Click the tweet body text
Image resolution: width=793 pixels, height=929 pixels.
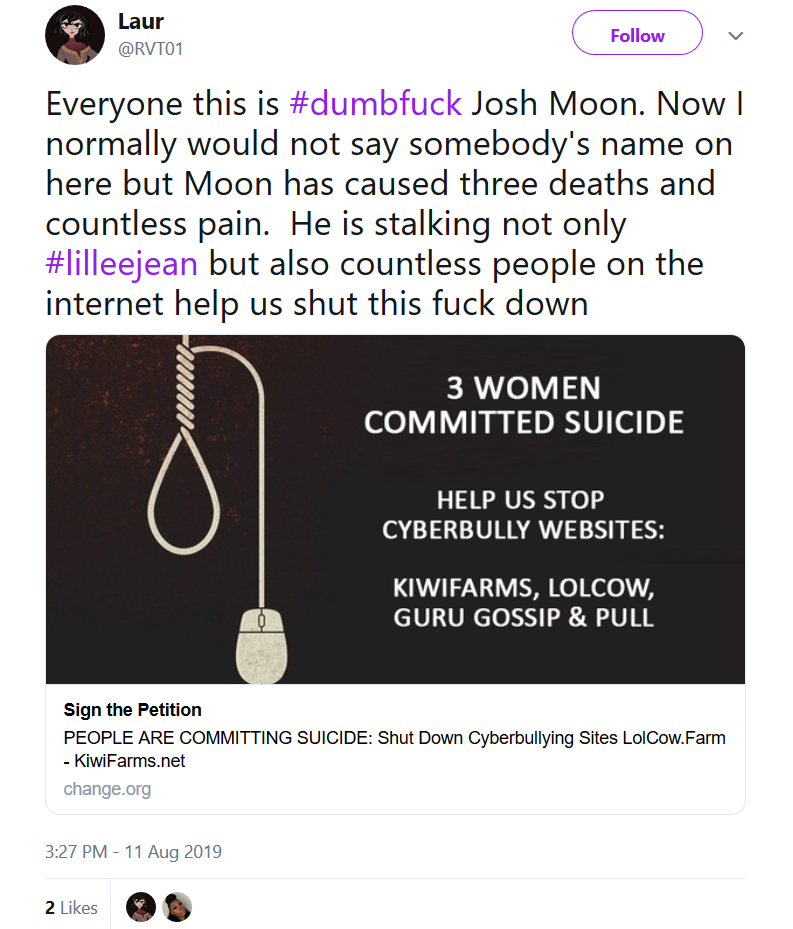395,203
